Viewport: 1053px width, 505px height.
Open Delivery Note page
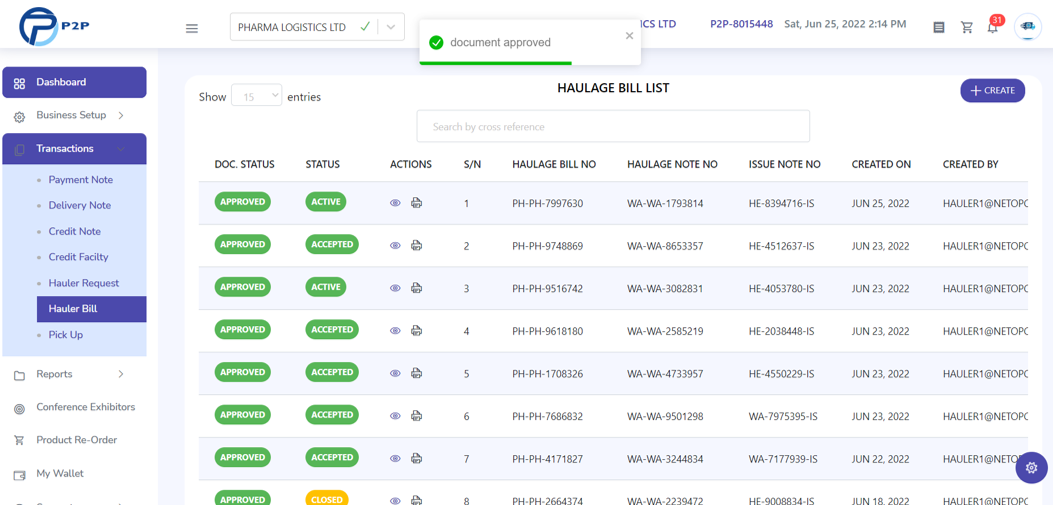tap(80, 205)
